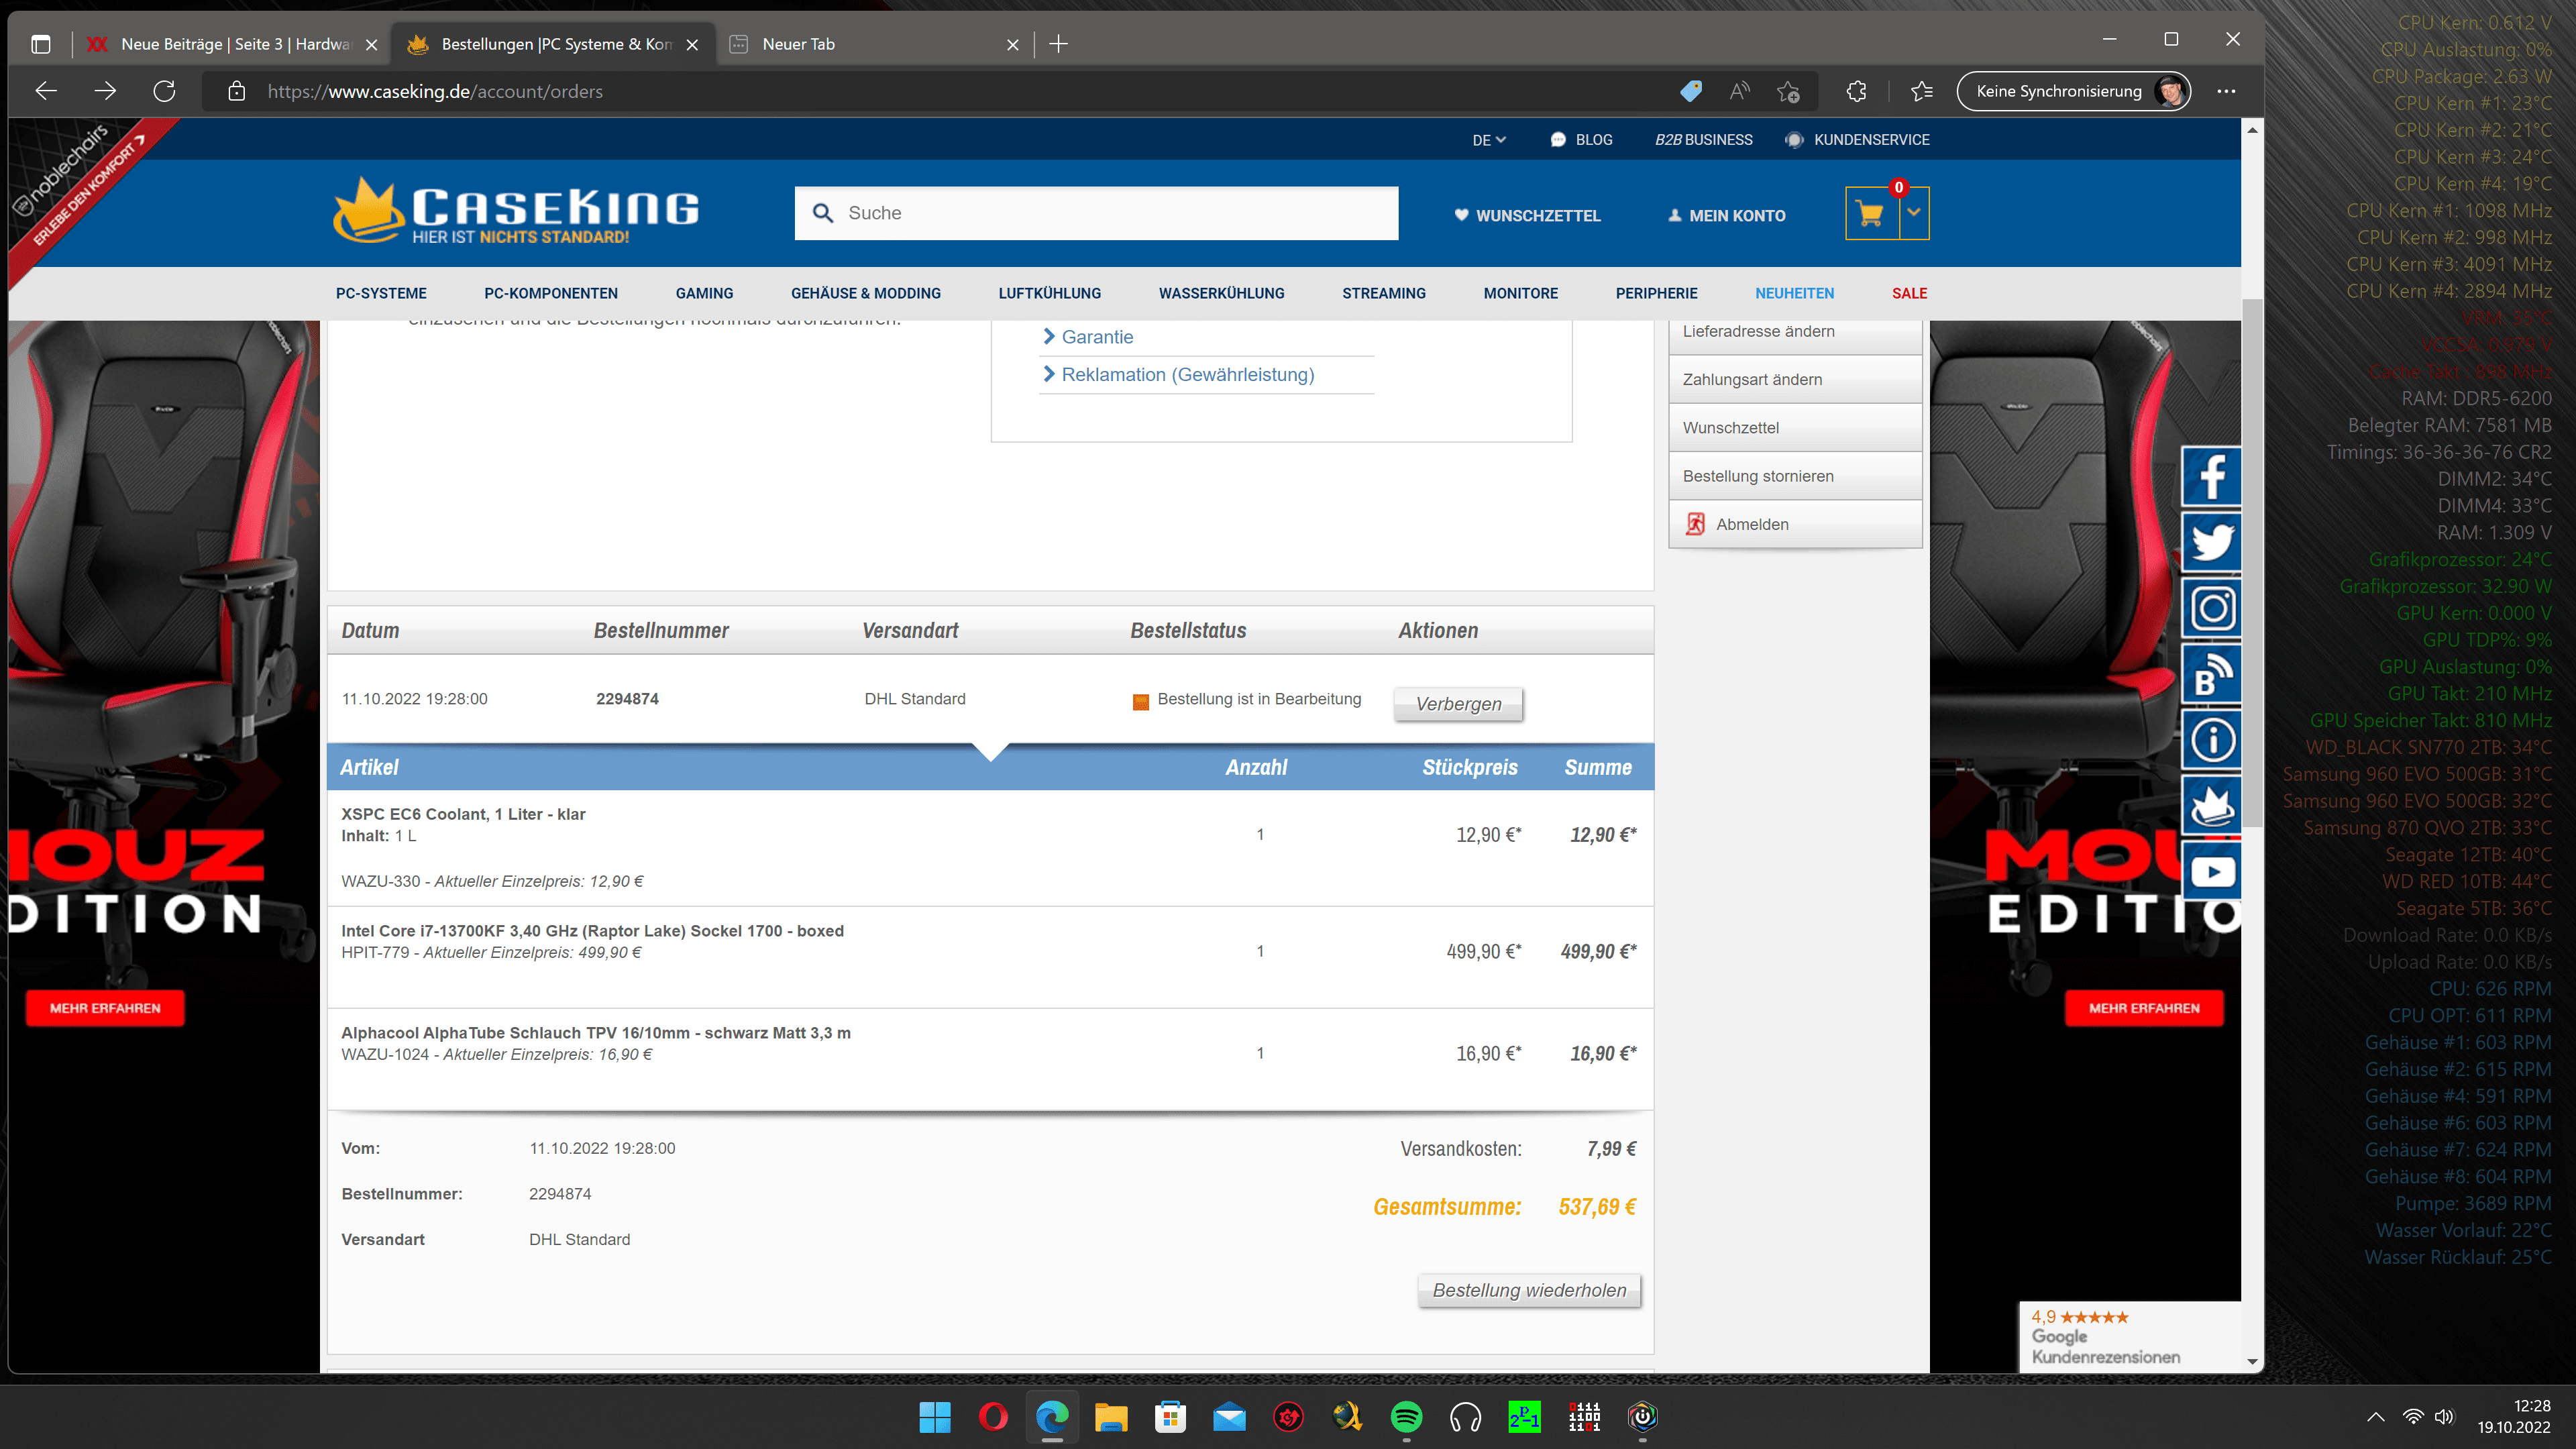The image size is (2576, 1449).
Task: Open WUNSCHZETTEL link in header
Action: coord(1527,215)
